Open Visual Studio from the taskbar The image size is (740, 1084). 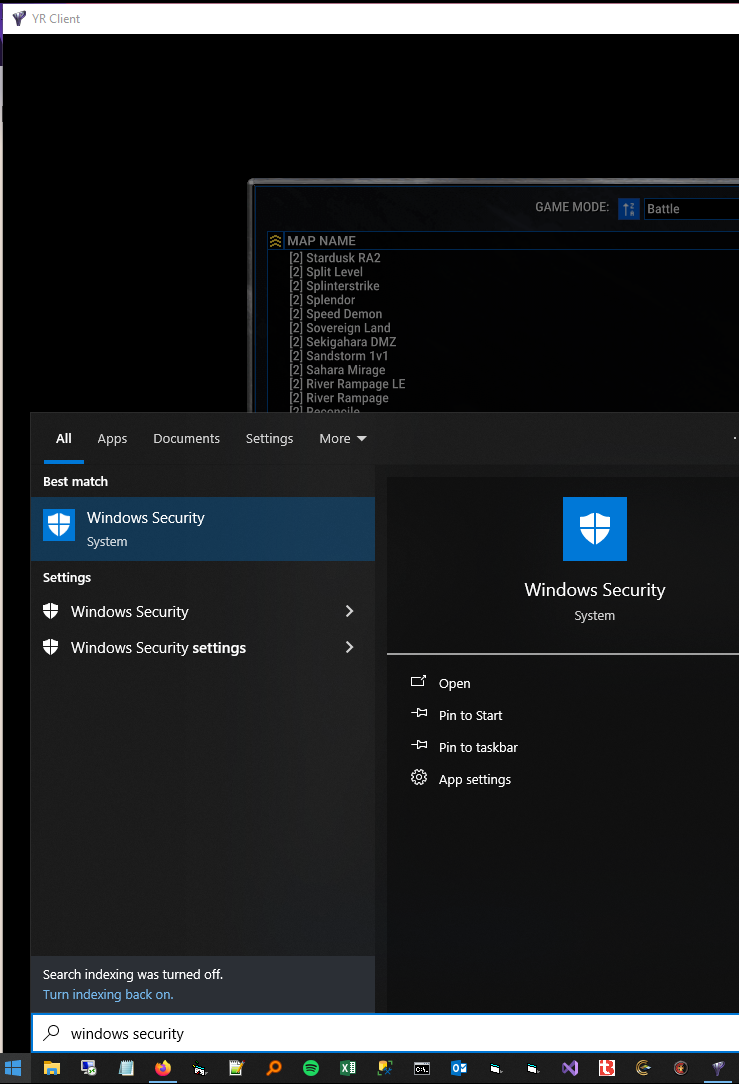[570, 1068]
